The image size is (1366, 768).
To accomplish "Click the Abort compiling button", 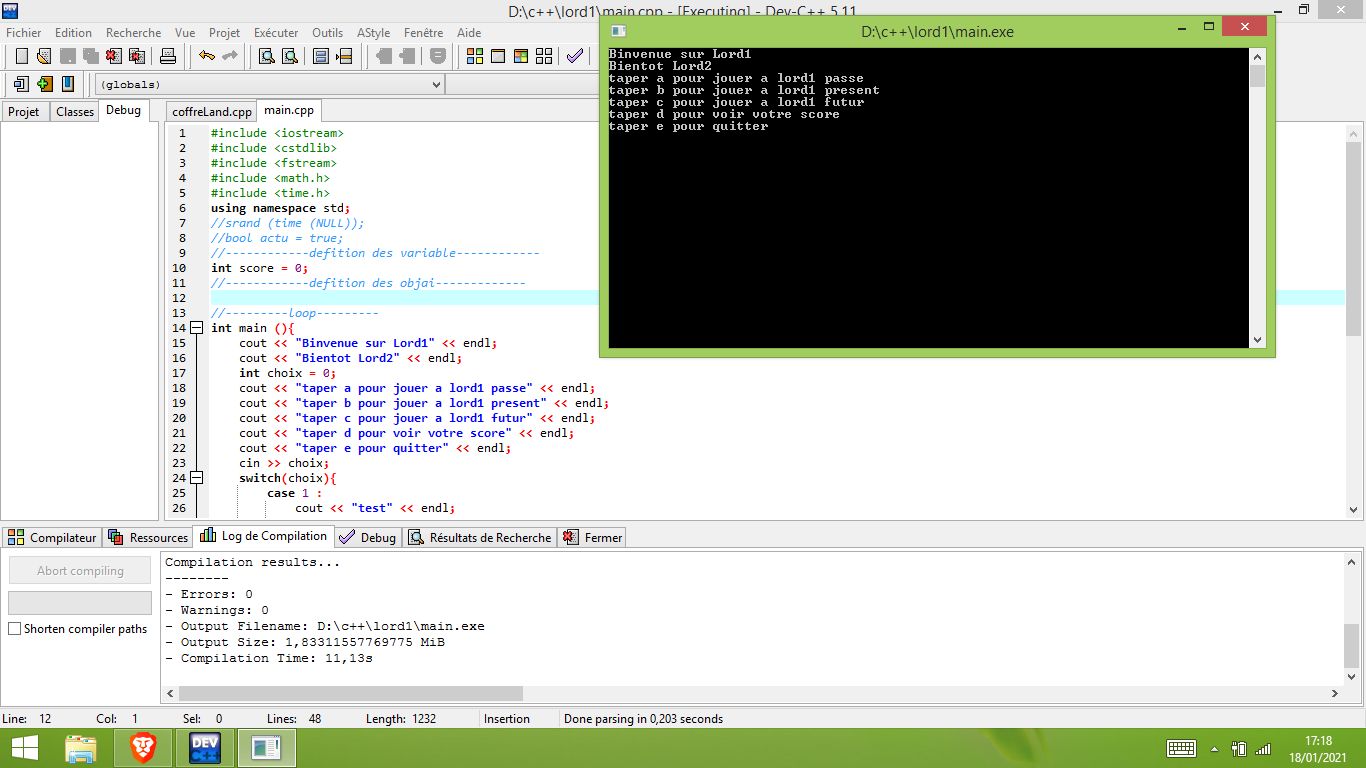I will pos(80,571).
